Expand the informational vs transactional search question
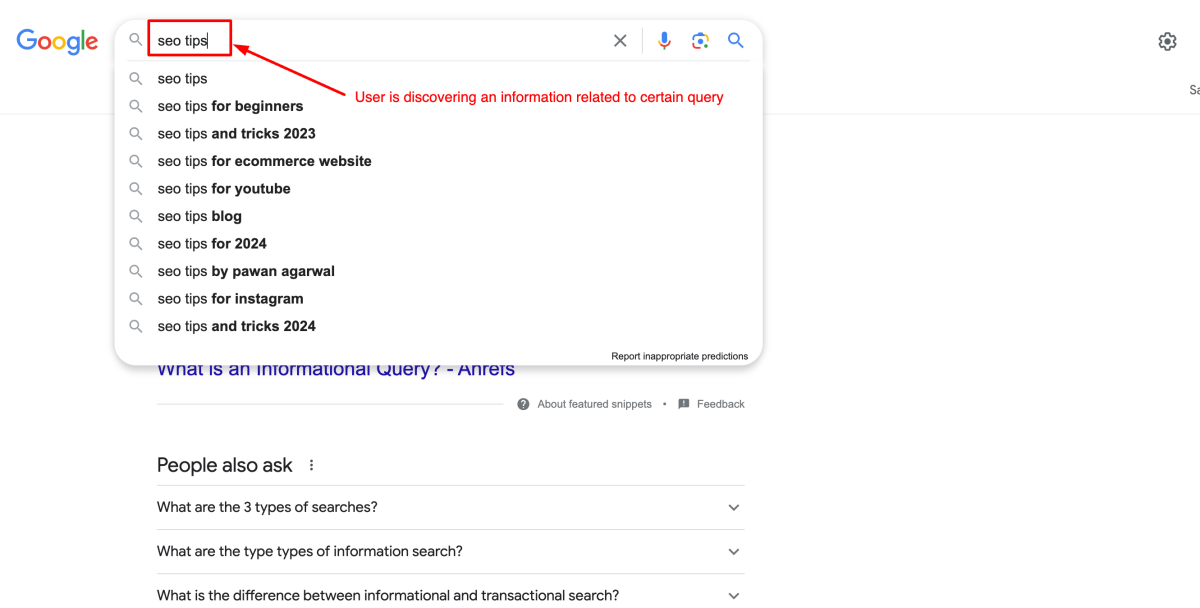This screenshot has height=608, width=1200. [x=733, y=596]
